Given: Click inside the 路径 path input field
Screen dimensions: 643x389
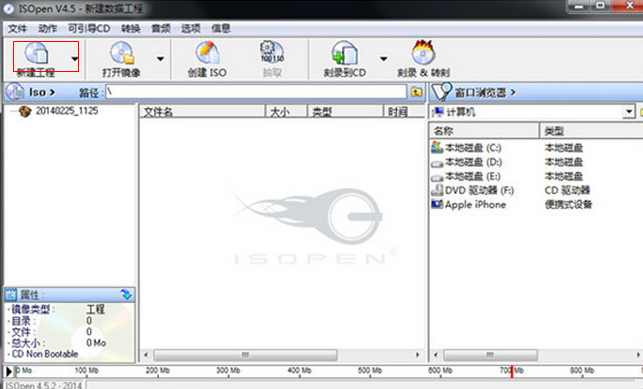Looking at the screenshot, I should [256, 92].
